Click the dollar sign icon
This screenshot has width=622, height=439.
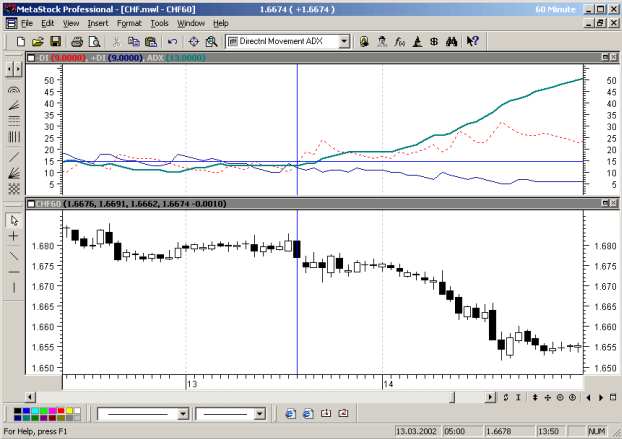(x=434, y=41)
